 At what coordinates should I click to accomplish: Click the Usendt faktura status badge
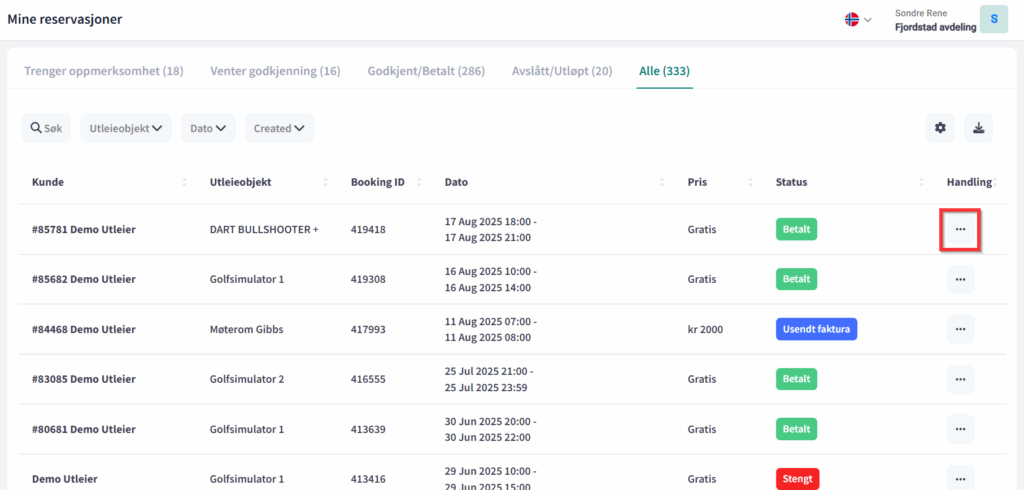[x=817, y=329]
